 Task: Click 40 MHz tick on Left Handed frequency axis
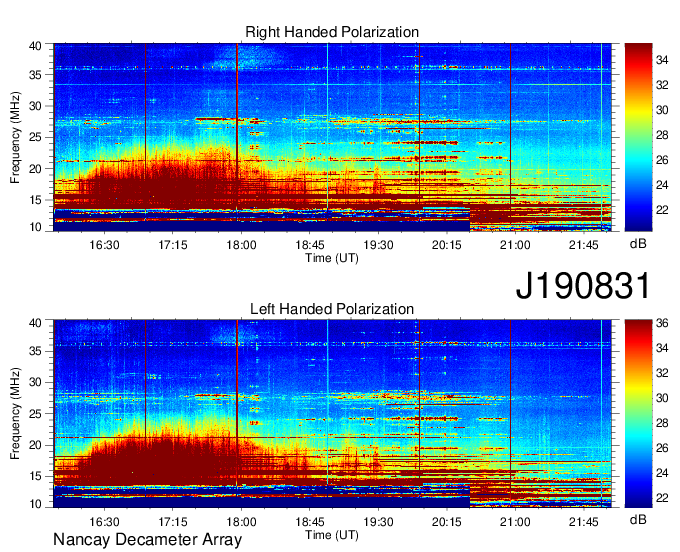pyautogui.click(x=35, y=322)
